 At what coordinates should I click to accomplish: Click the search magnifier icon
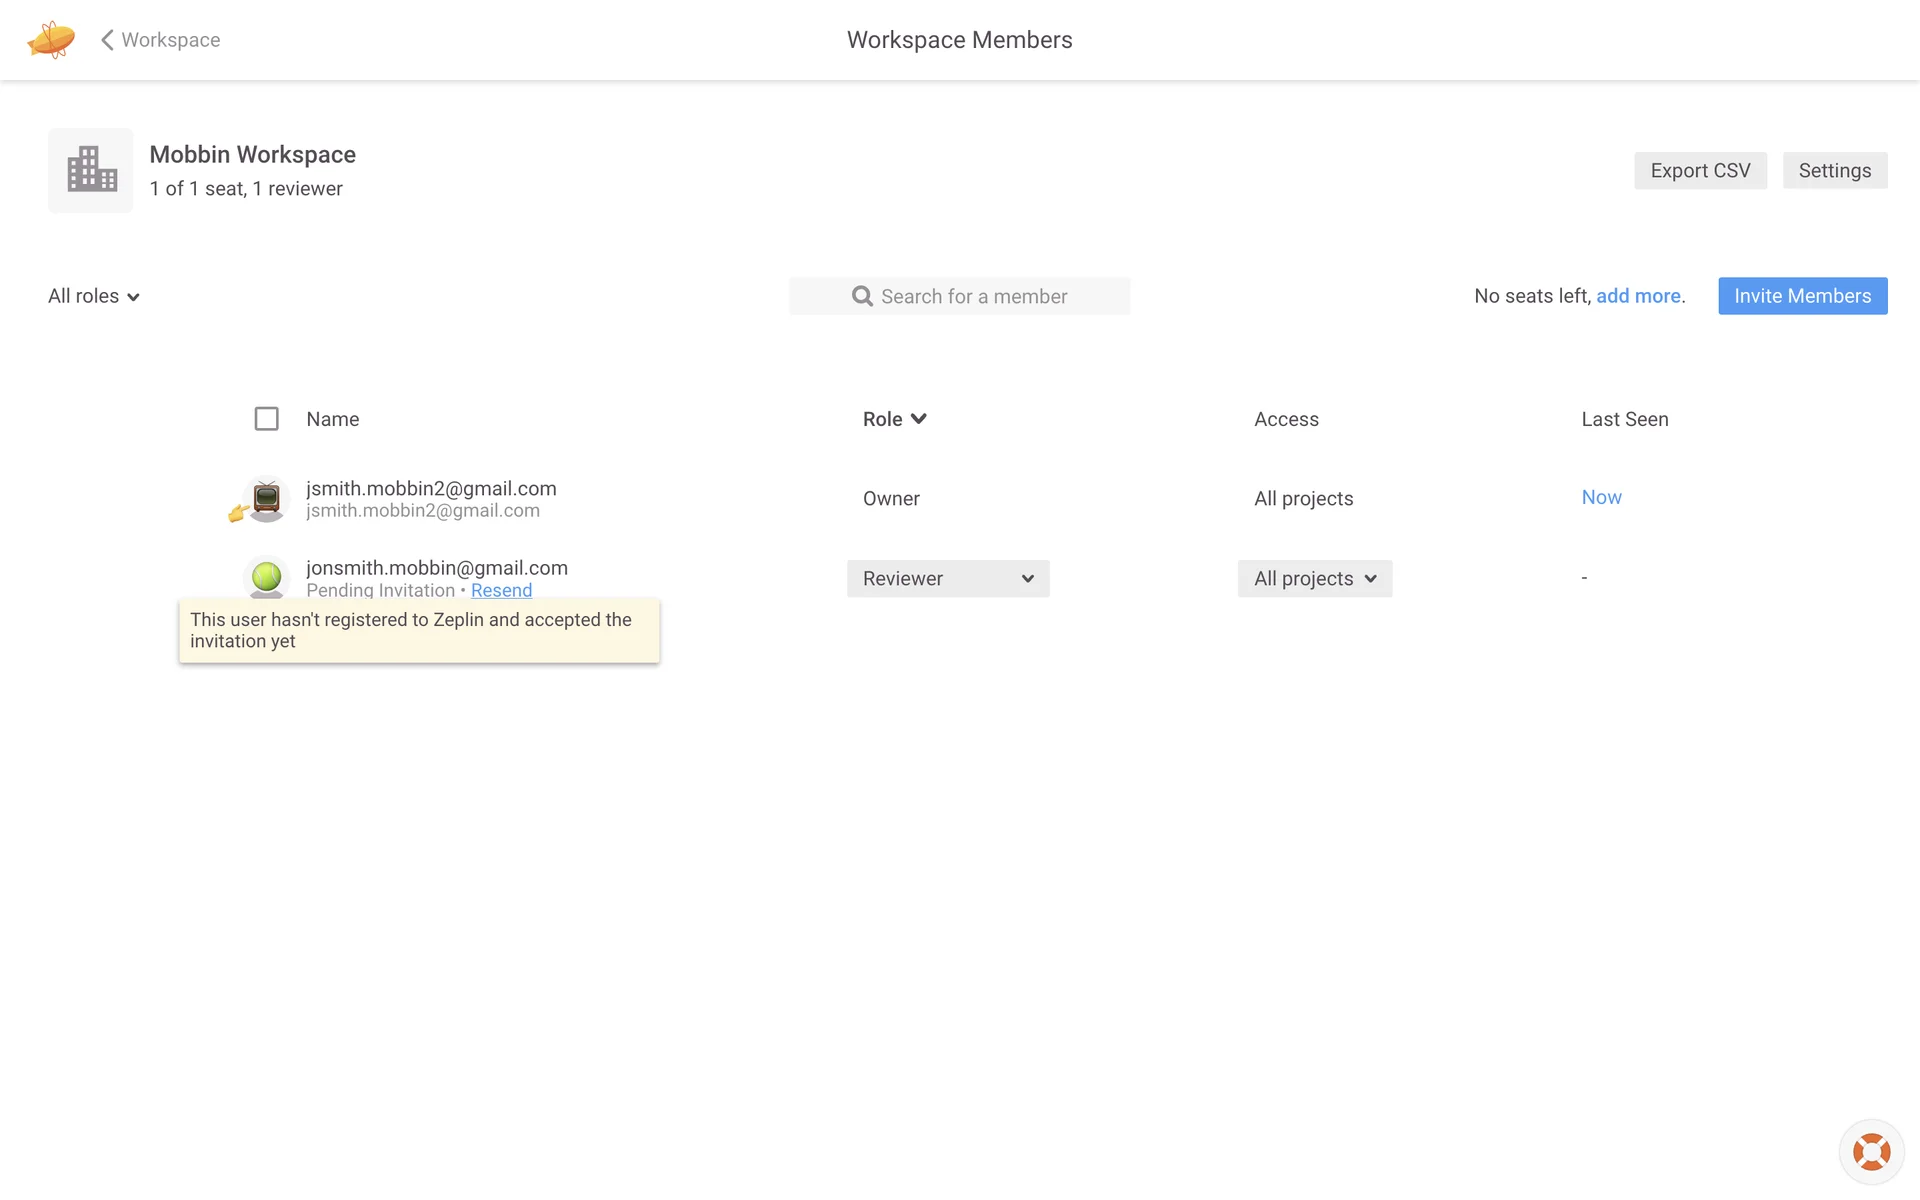pos(861,296)
